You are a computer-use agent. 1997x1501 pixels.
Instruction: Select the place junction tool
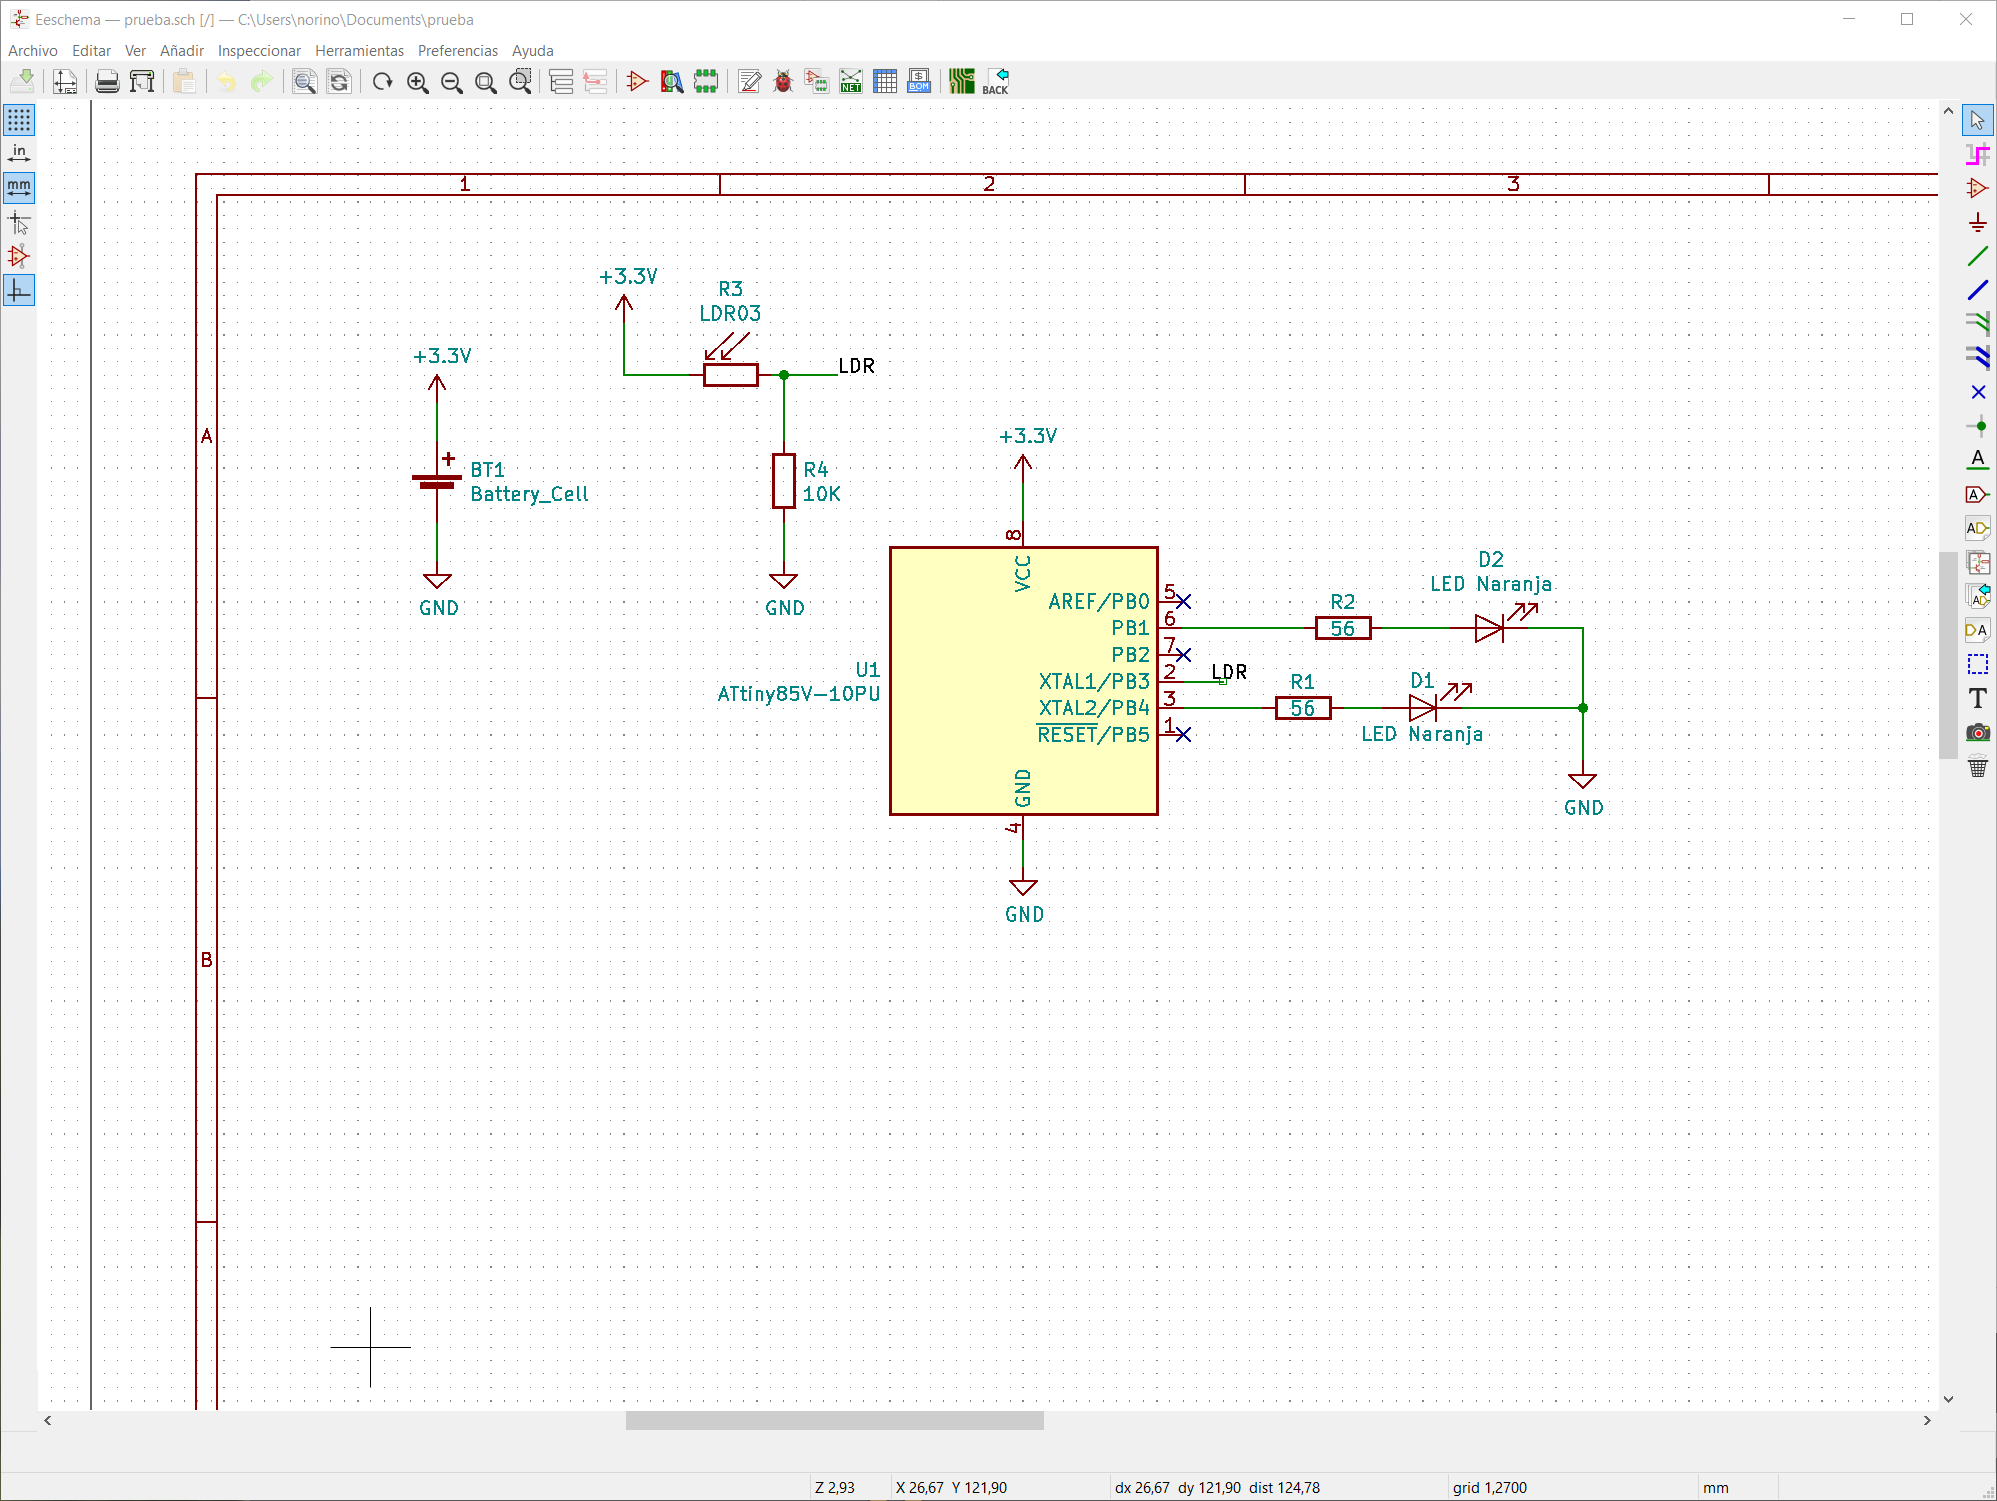pos(1977,426)
